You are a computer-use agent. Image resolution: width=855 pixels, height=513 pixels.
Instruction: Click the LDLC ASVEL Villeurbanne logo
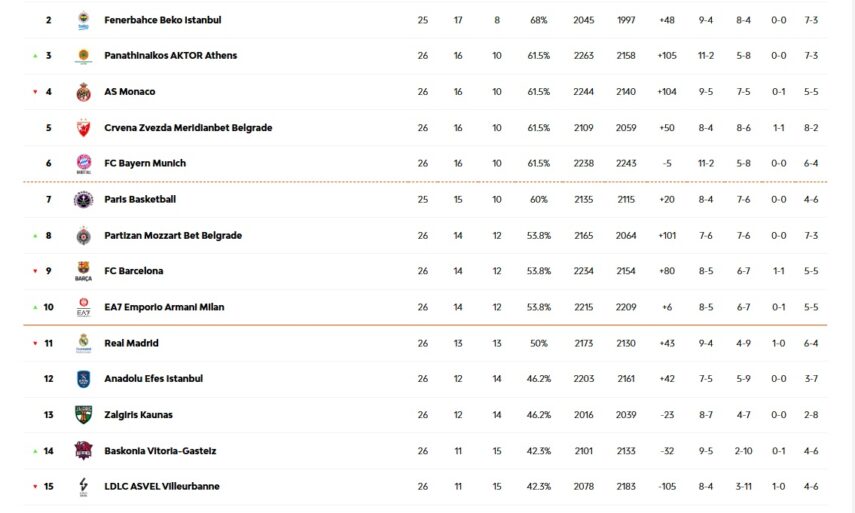(84, 487)
